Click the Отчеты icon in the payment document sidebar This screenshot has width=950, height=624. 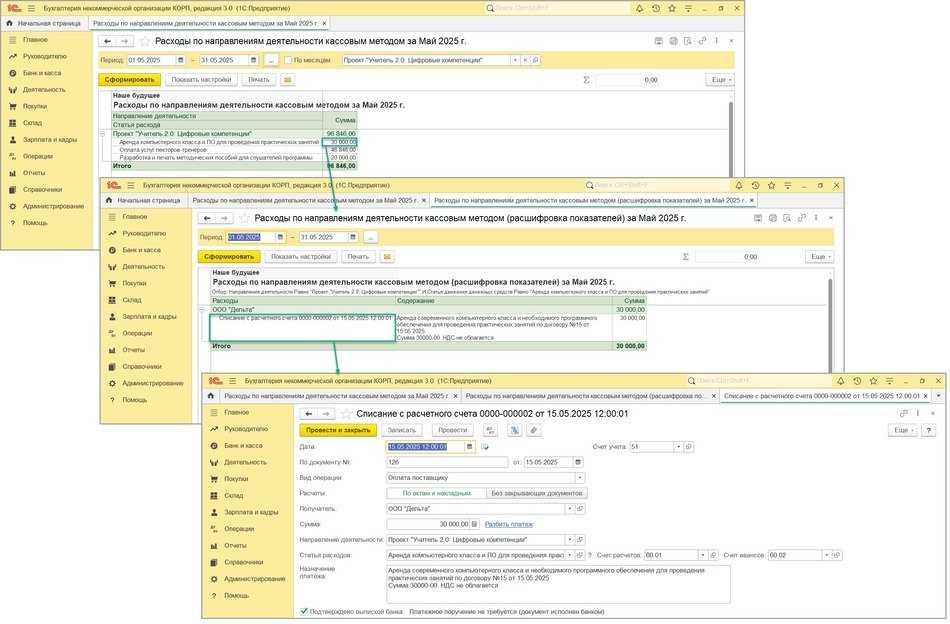coord(214,545)
